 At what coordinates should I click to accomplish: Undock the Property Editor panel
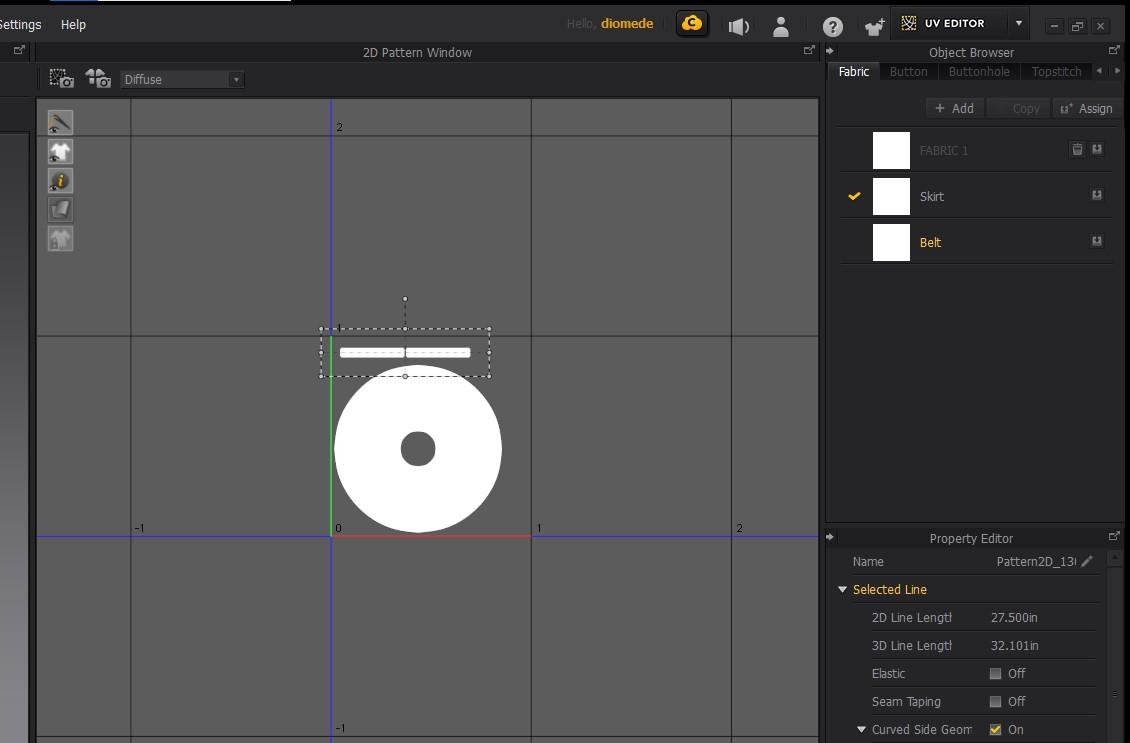[1113, 535]
